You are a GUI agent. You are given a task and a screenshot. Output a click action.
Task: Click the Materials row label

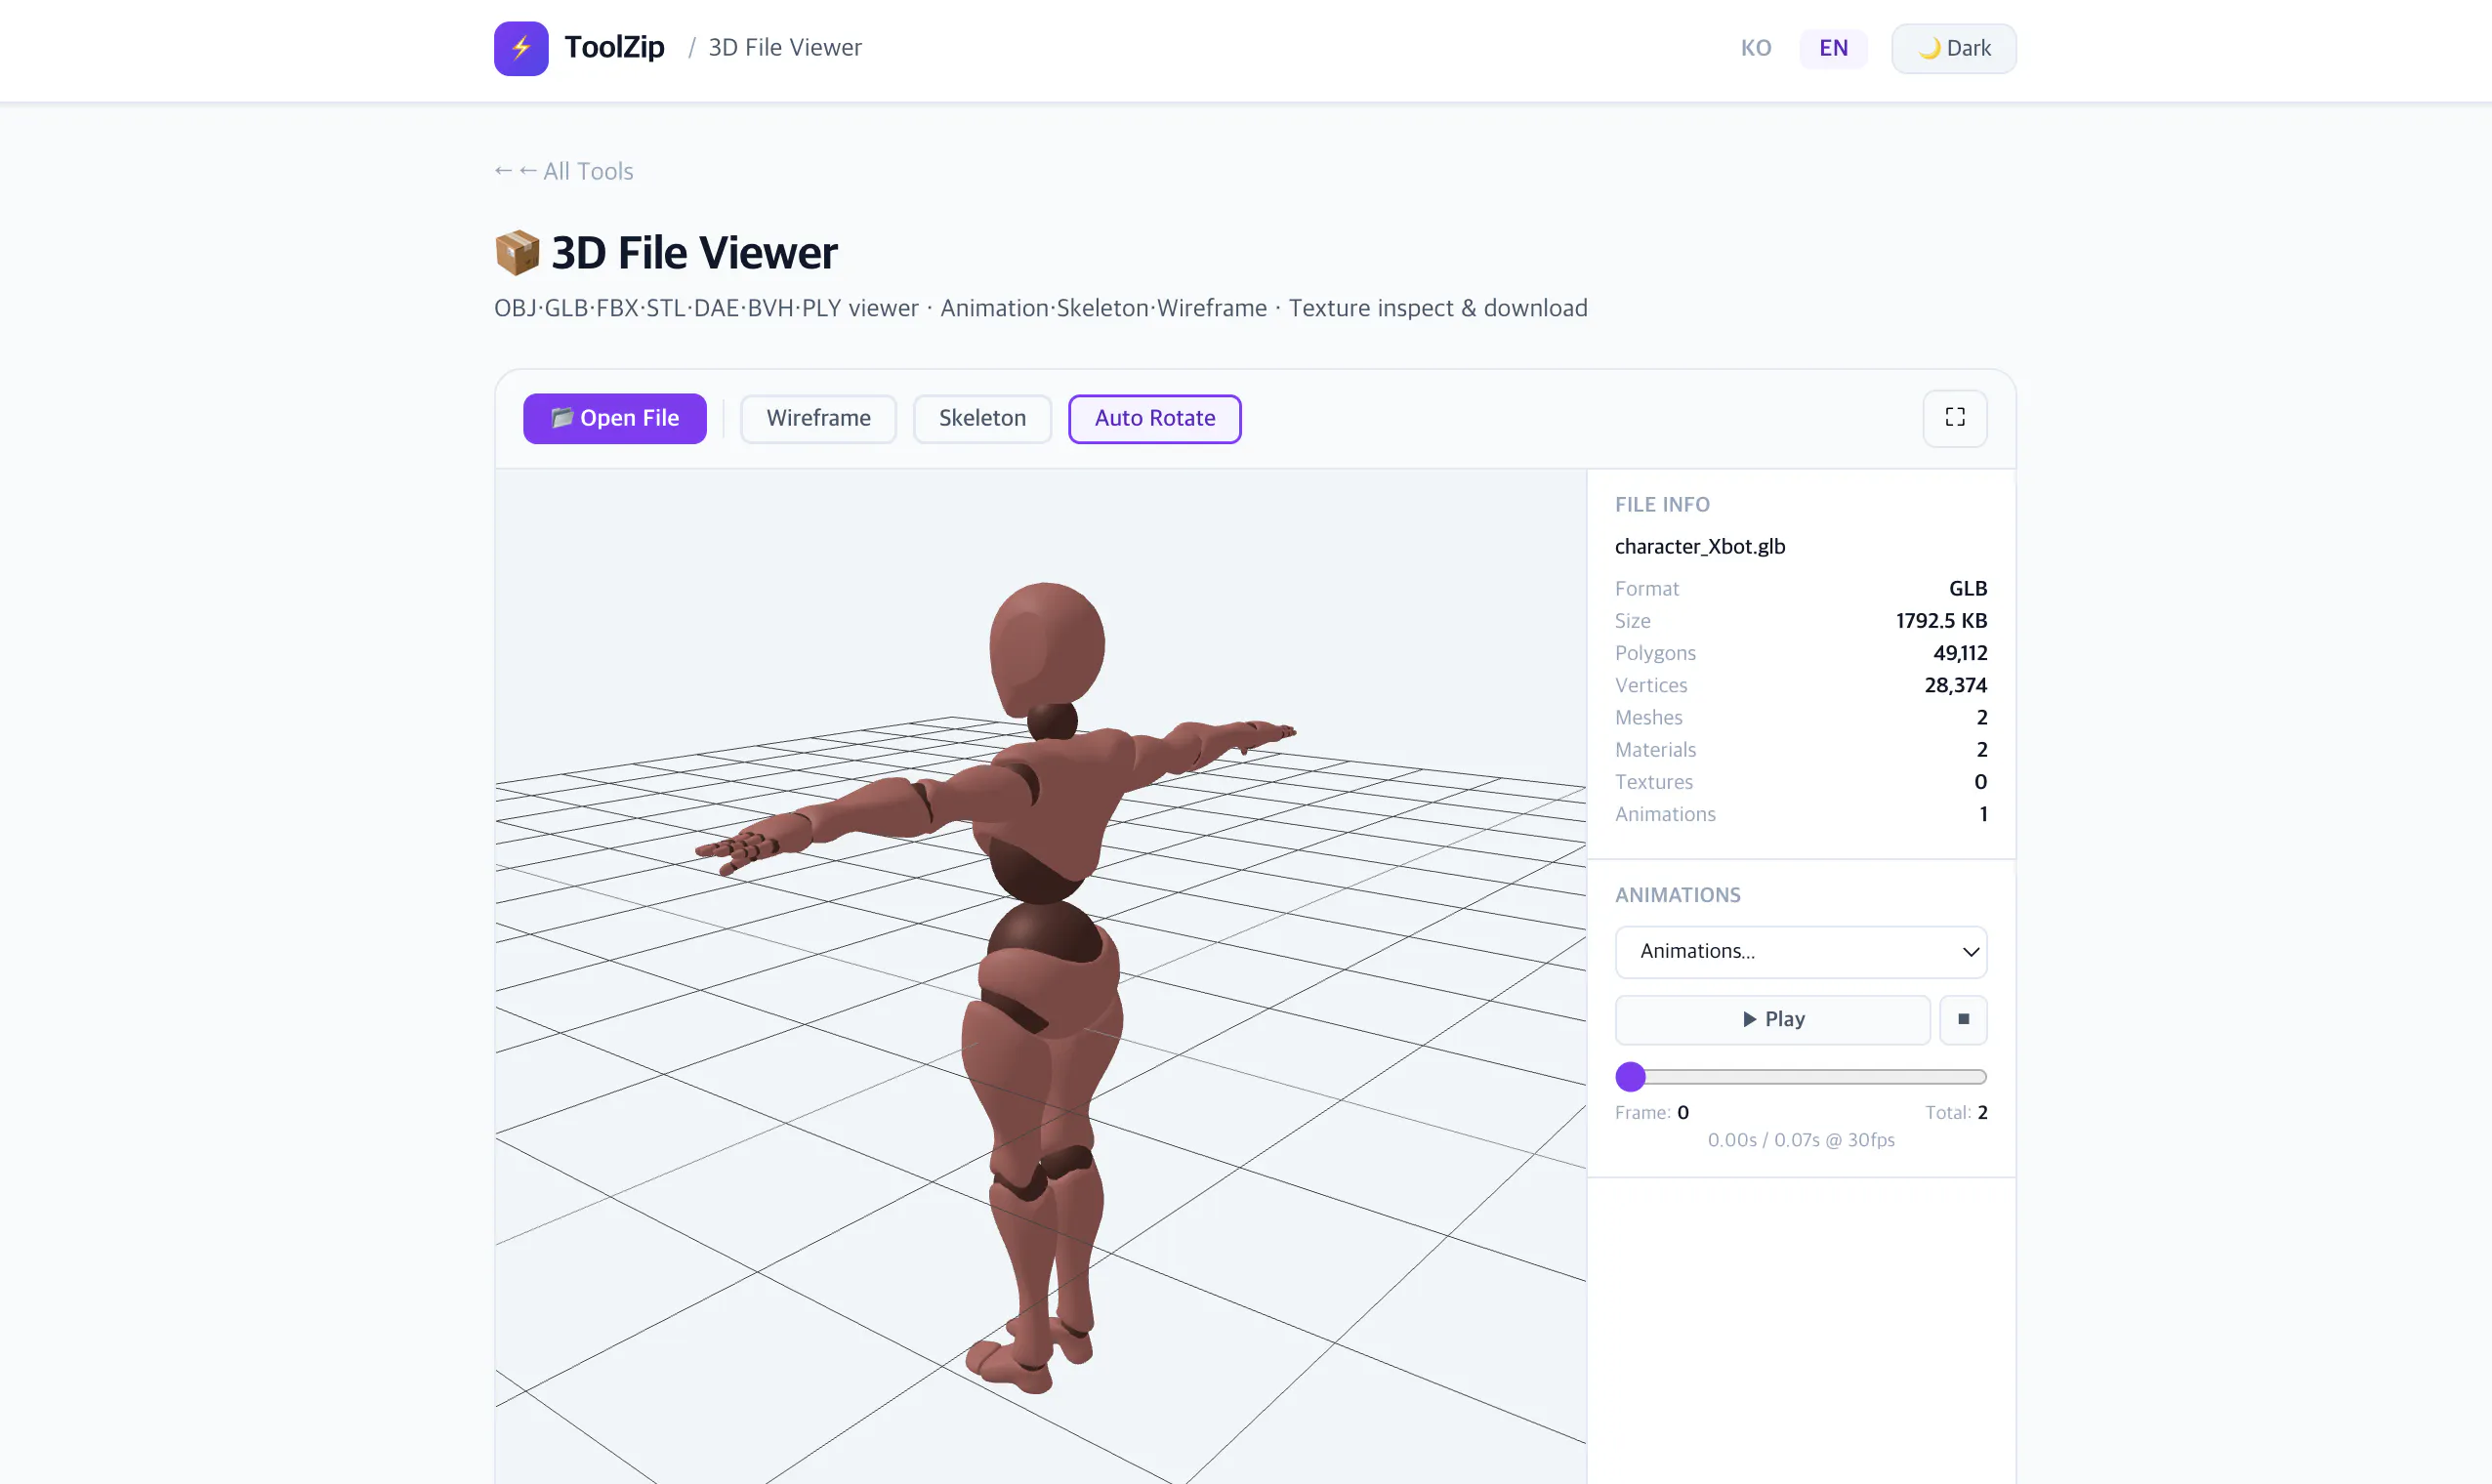(x=1655, y=749)
